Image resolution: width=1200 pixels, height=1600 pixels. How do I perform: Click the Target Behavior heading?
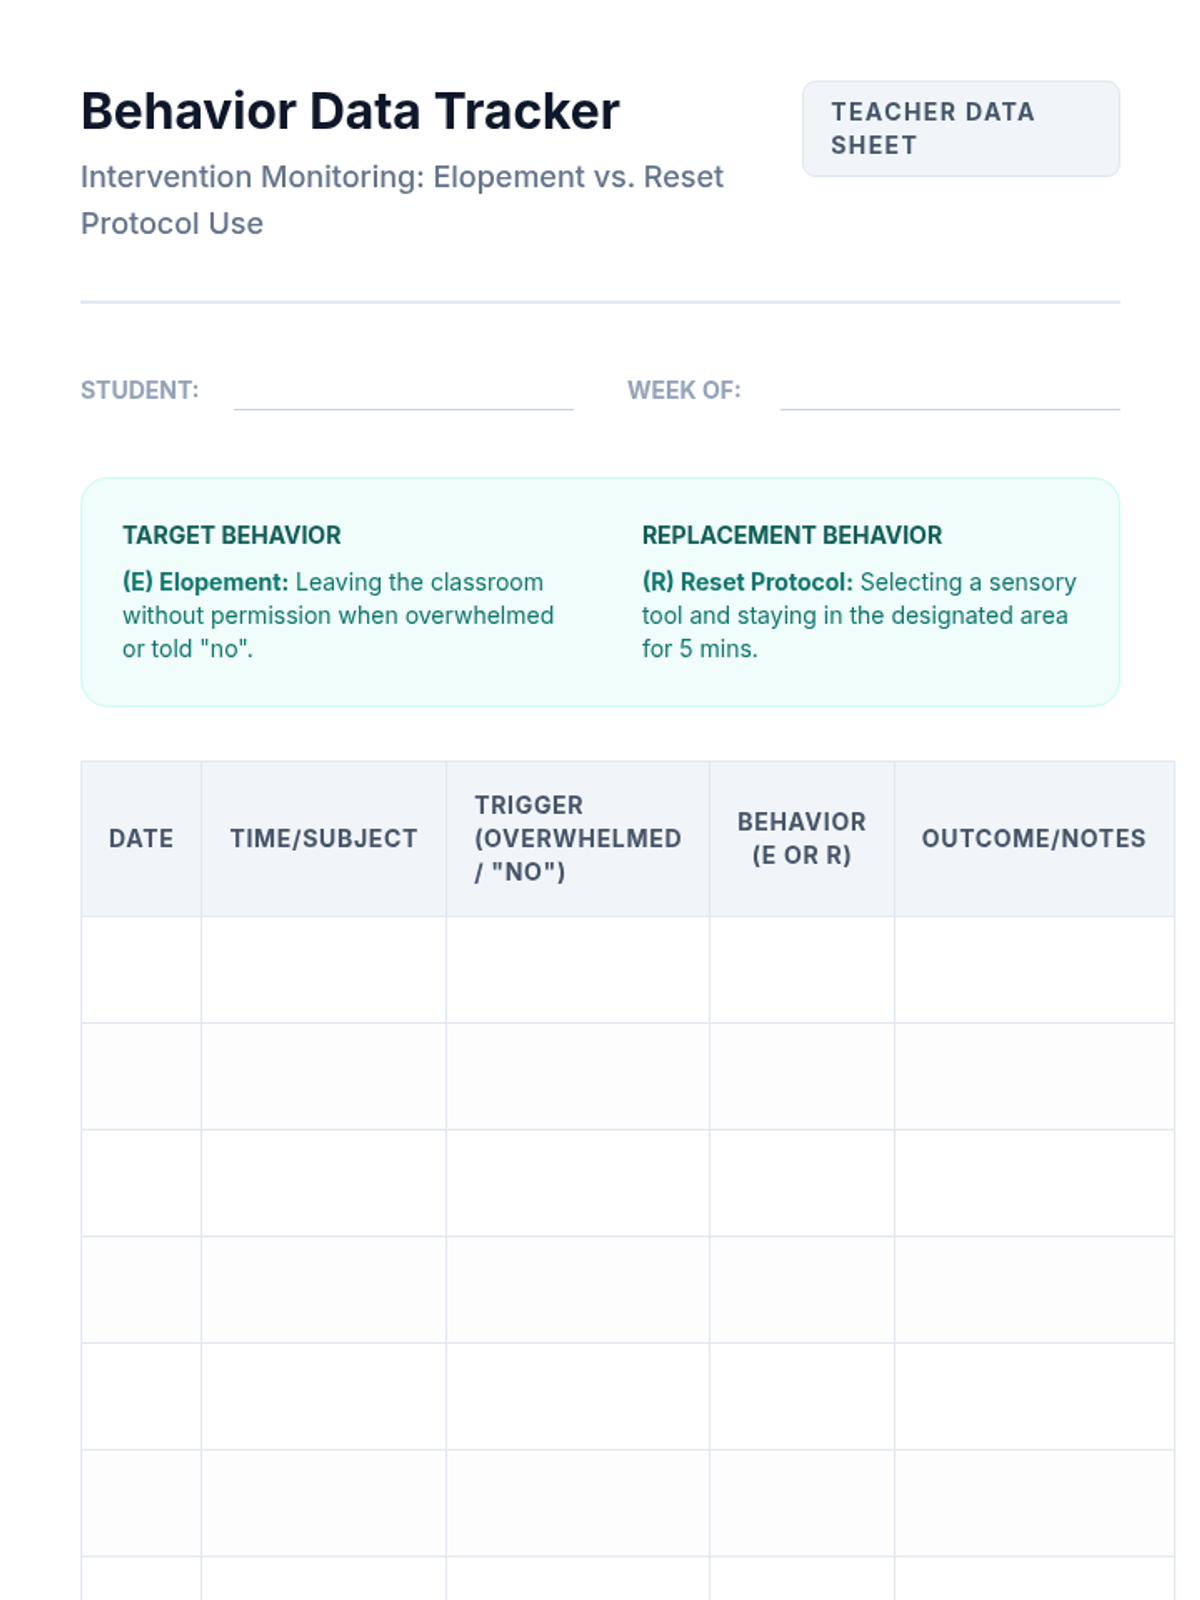point(232,535)
